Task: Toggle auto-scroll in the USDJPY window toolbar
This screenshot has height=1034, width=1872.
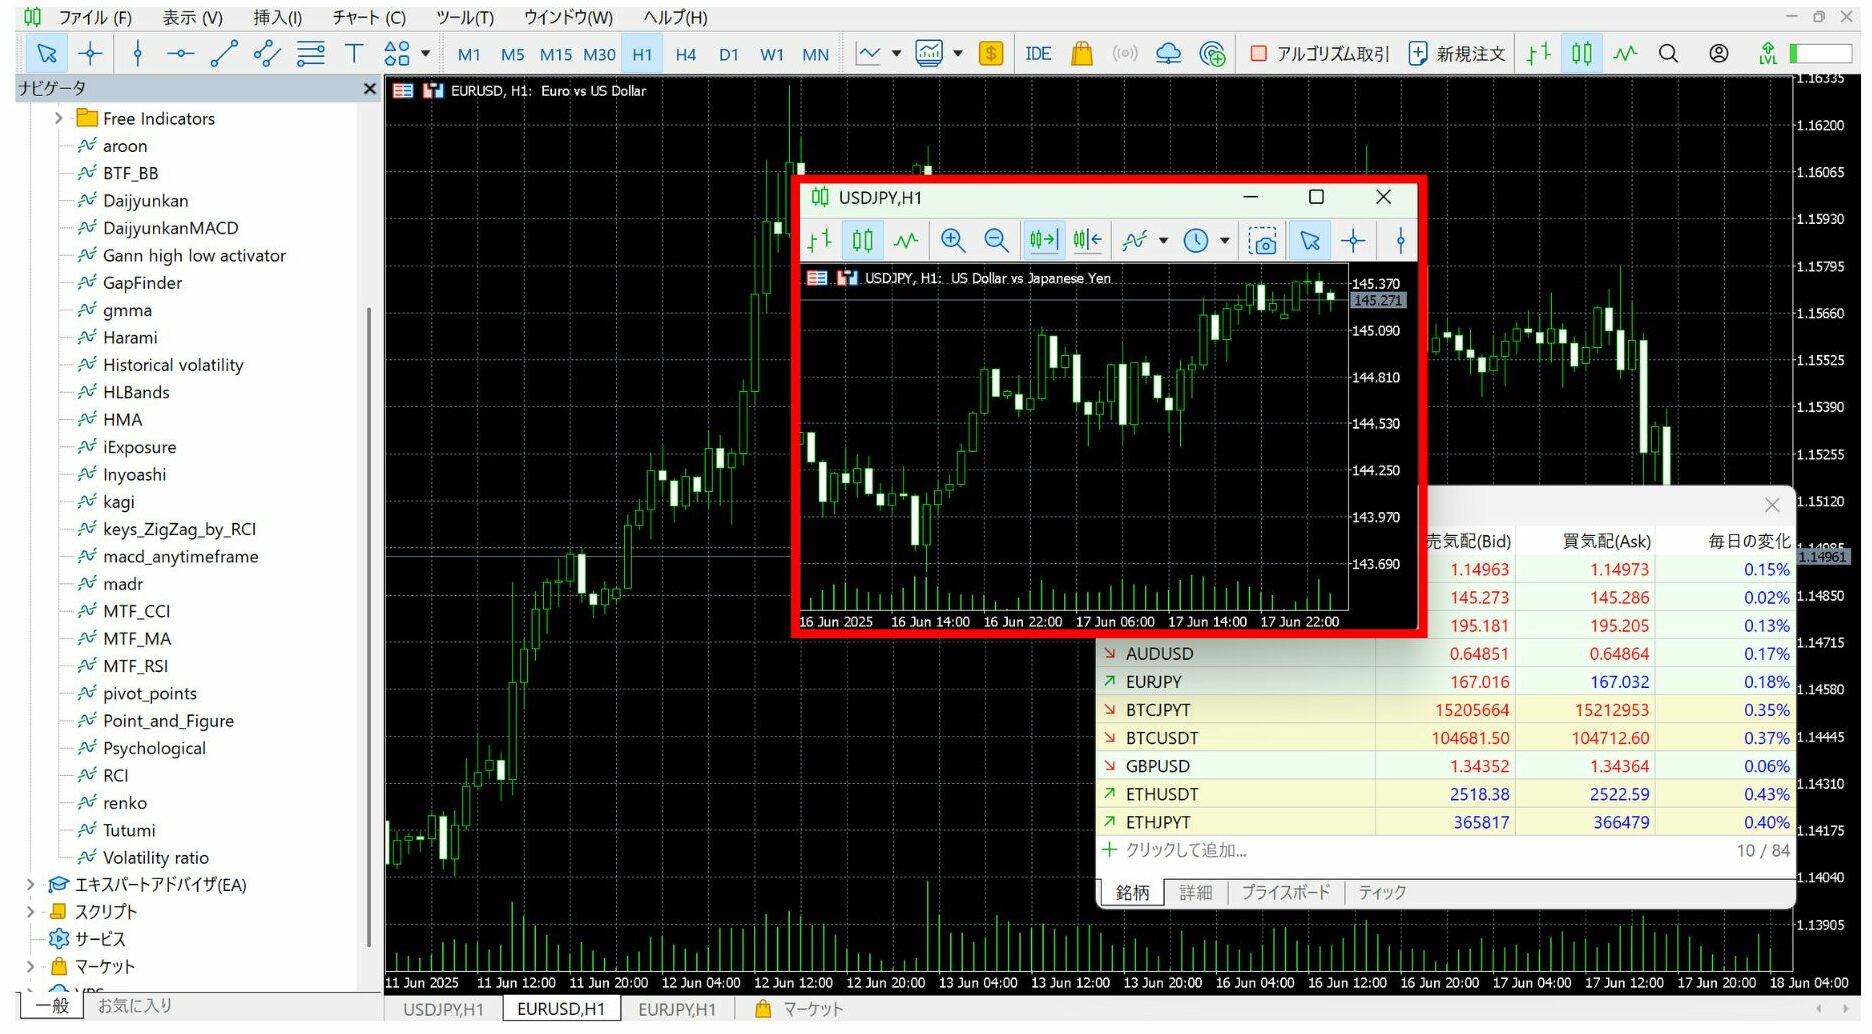Action: [1043, 241]
